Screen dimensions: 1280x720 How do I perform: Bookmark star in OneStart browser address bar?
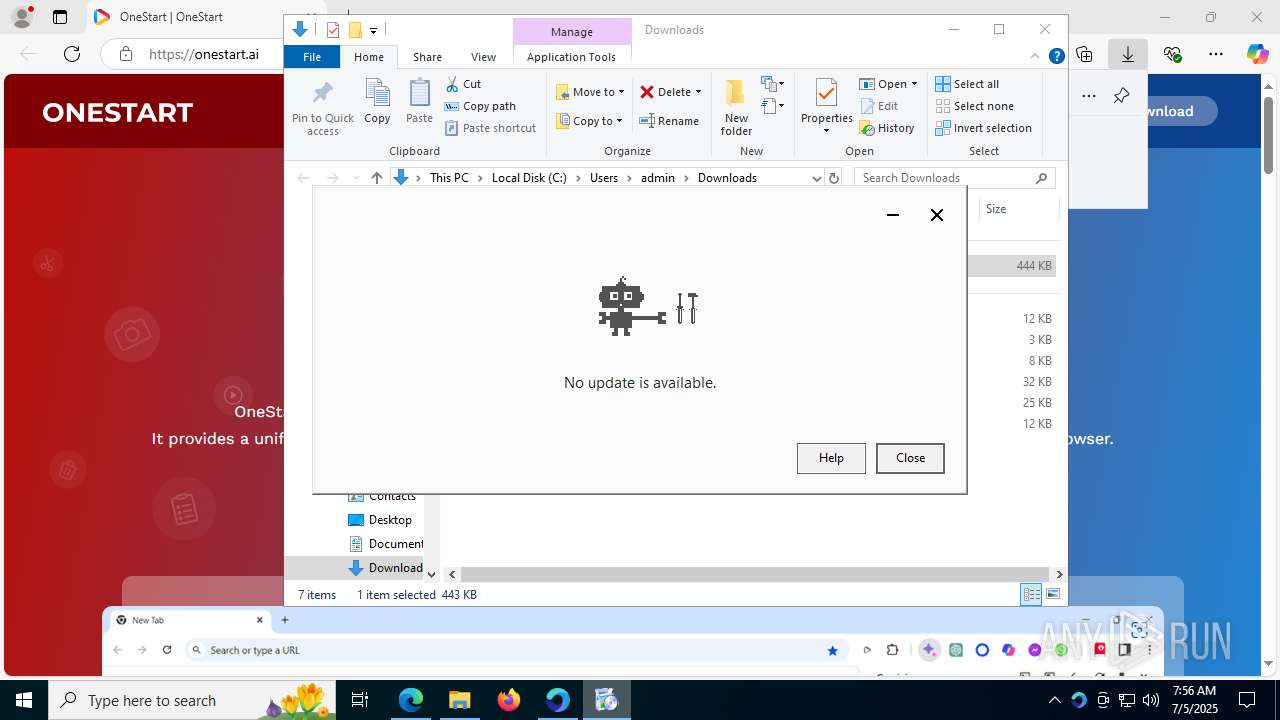[x=832, y=650]
